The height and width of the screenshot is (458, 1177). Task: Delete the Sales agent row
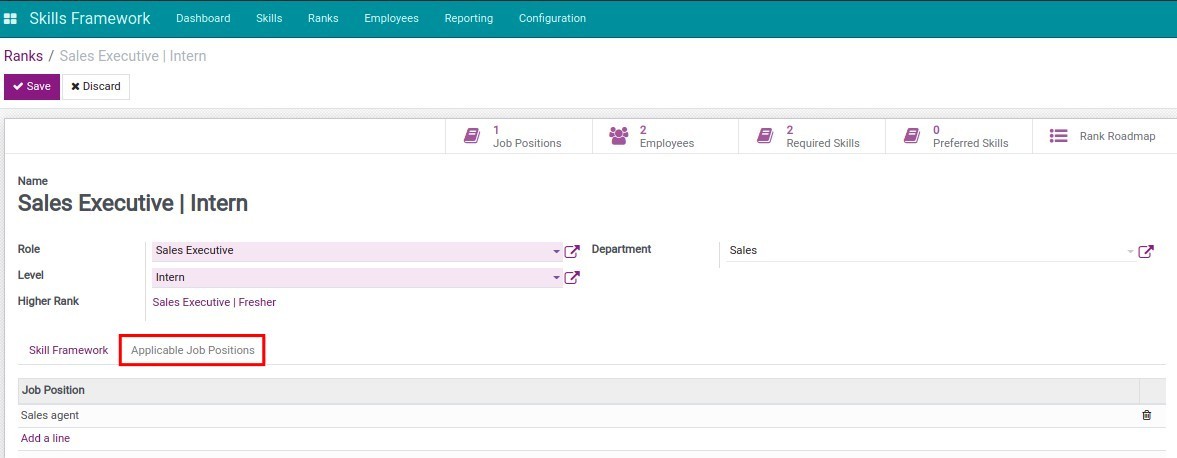click(x=1147, y=415)
